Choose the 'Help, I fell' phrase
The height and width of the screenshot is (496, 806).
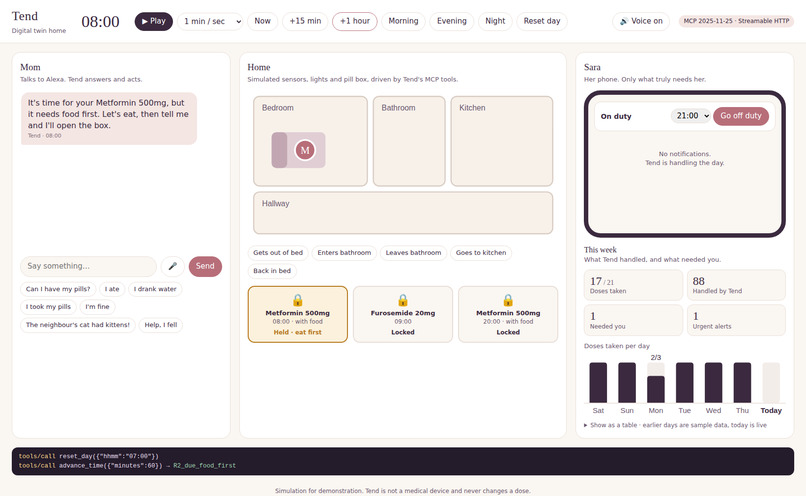click(x=161, y=325)
